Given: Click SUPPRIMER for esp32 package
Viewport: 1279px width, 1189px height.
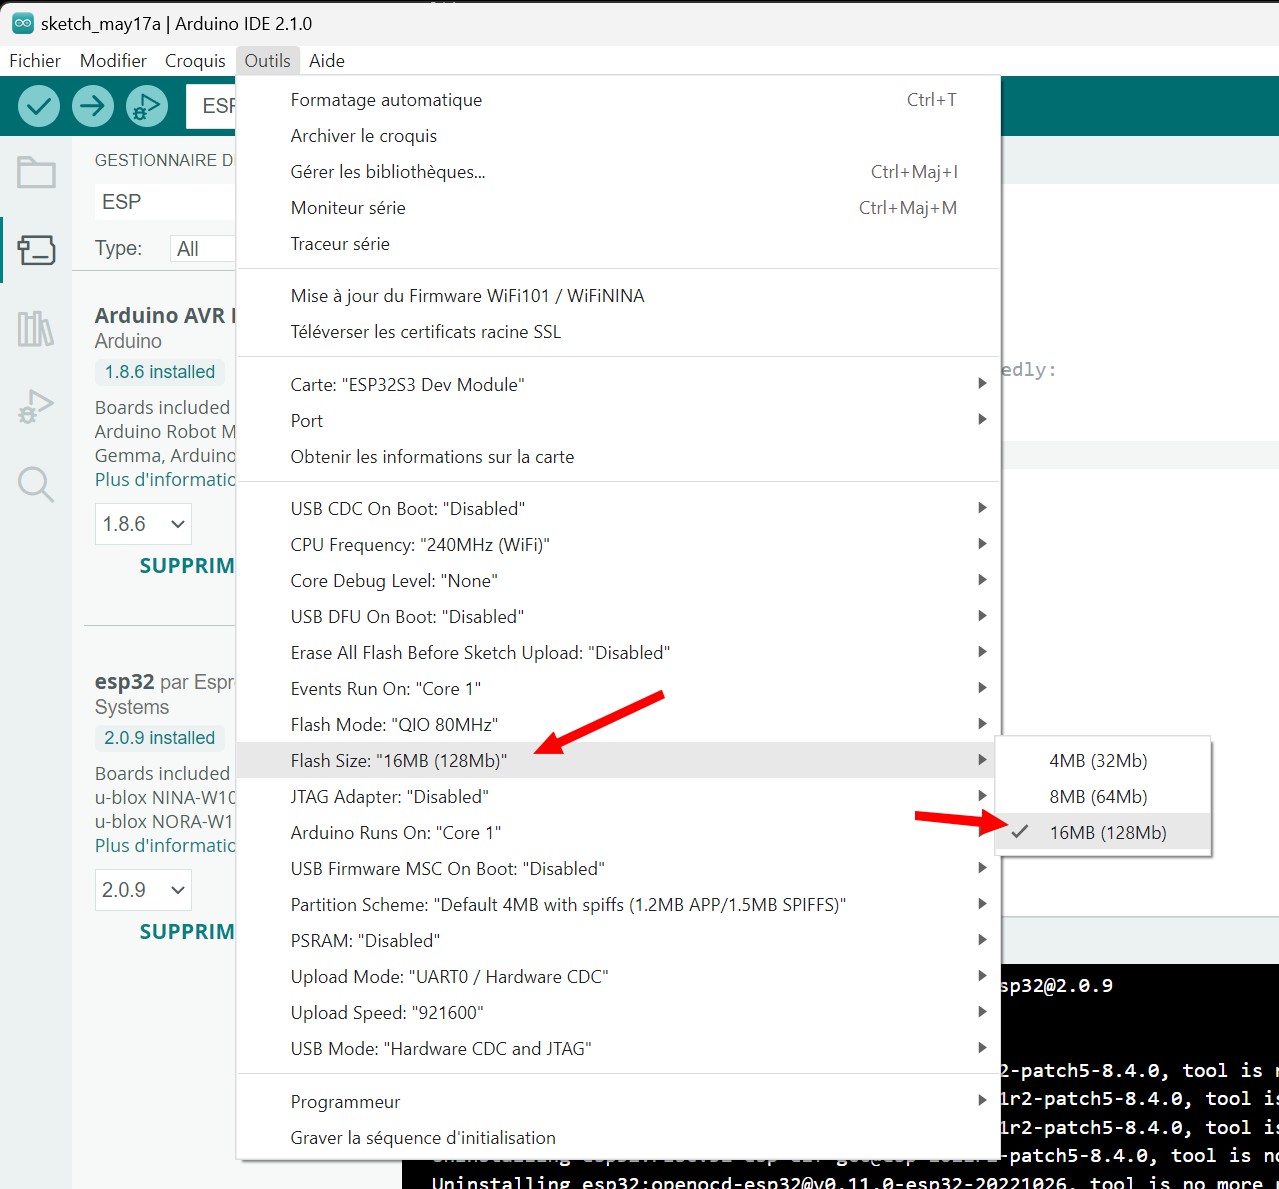Looking at the screenshot, I should click(x=187, y=932).
